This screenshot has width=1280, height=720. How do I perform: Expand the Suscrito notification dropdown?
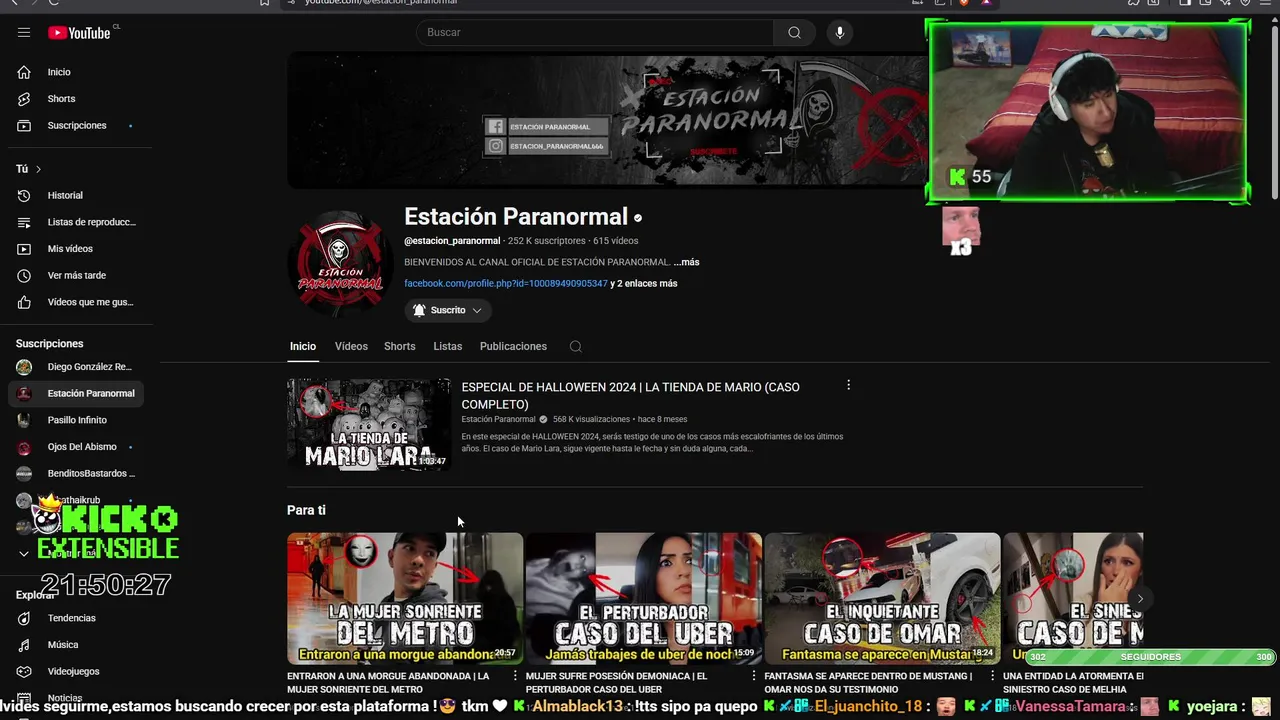click(447, 310)
